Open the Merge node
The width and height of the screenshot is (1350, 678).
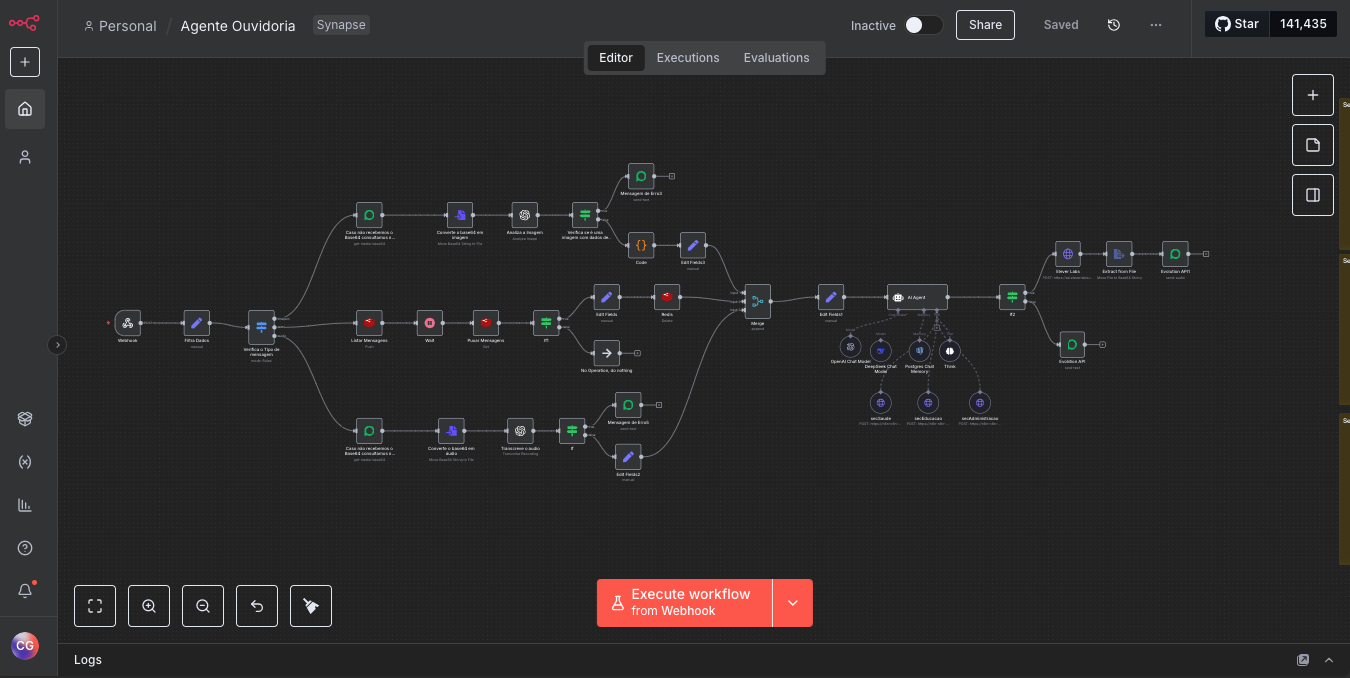[758, 299]
